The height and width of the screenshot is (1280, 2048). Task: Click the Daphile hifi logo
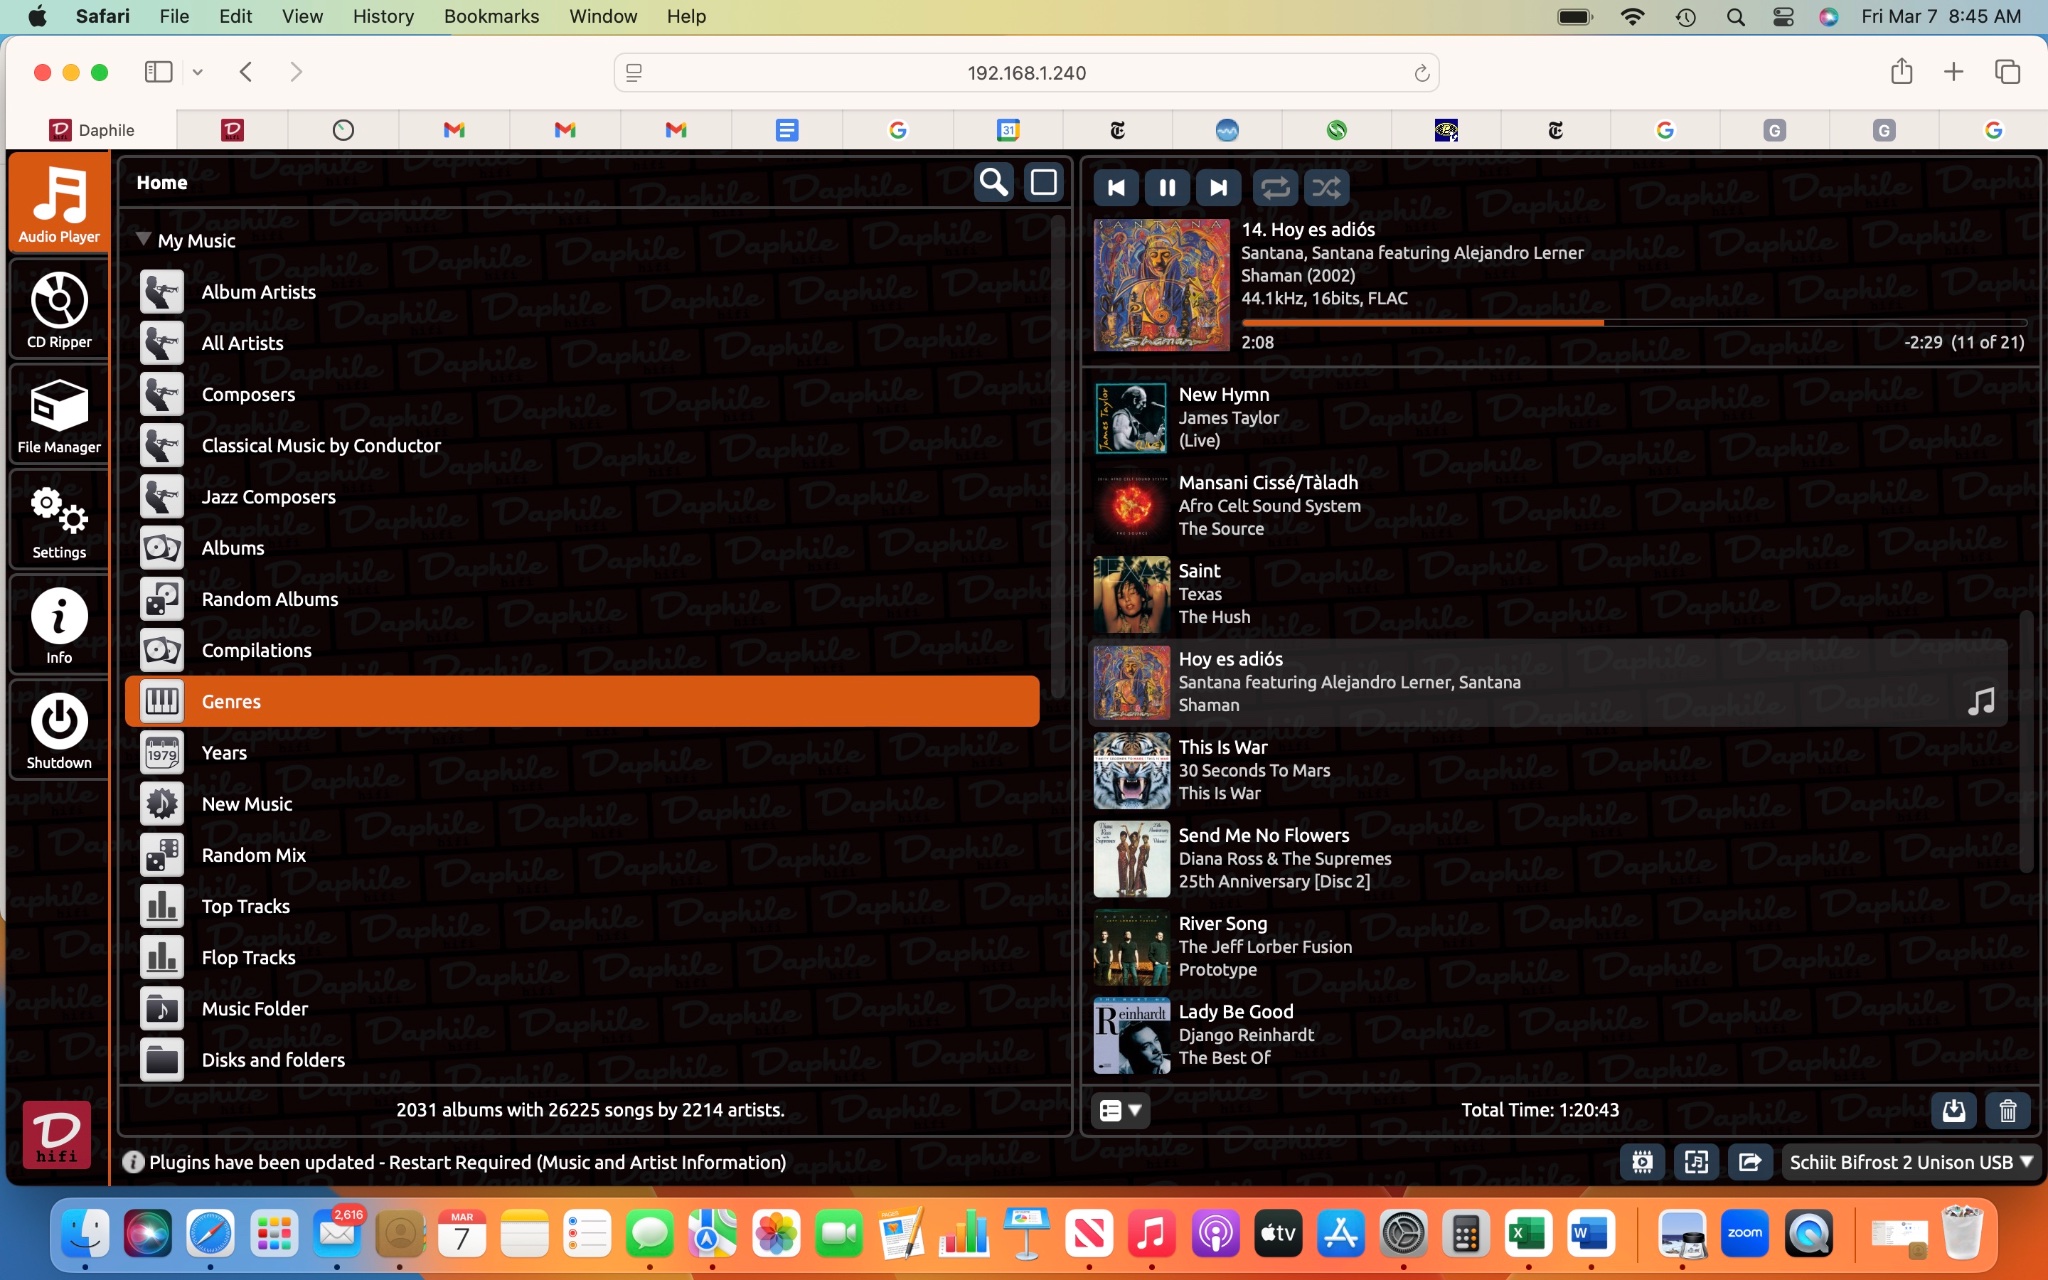tap(57, 1135)
